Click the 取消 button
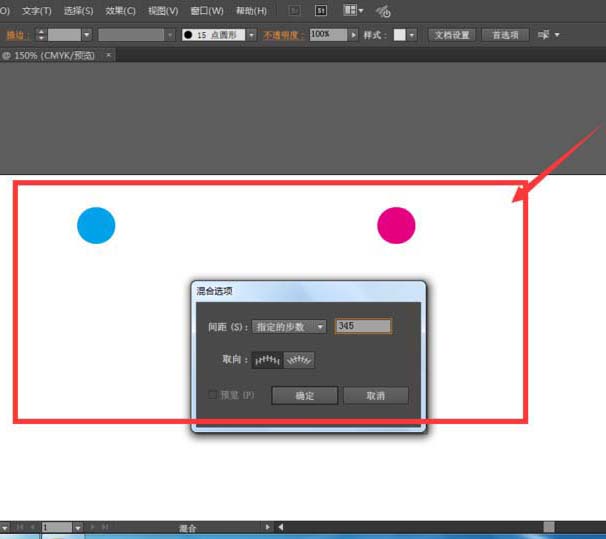The image size is (606, 539). 376,396
